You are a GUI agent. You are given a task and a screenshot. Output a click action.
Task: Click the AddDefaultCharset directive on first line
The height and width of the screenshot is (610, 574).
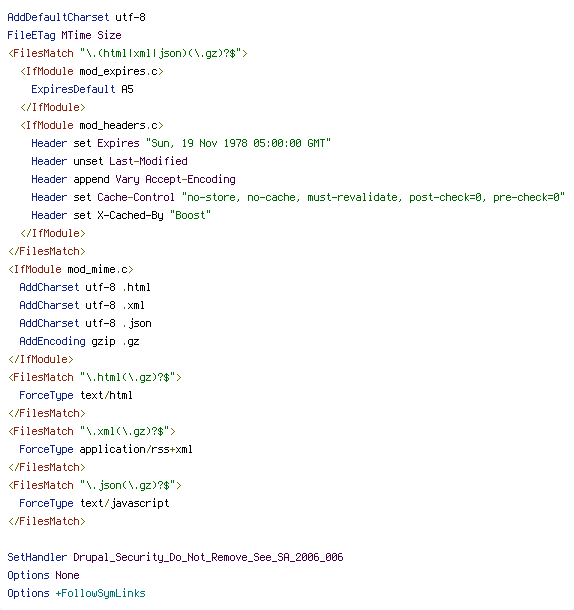point(58,18)
